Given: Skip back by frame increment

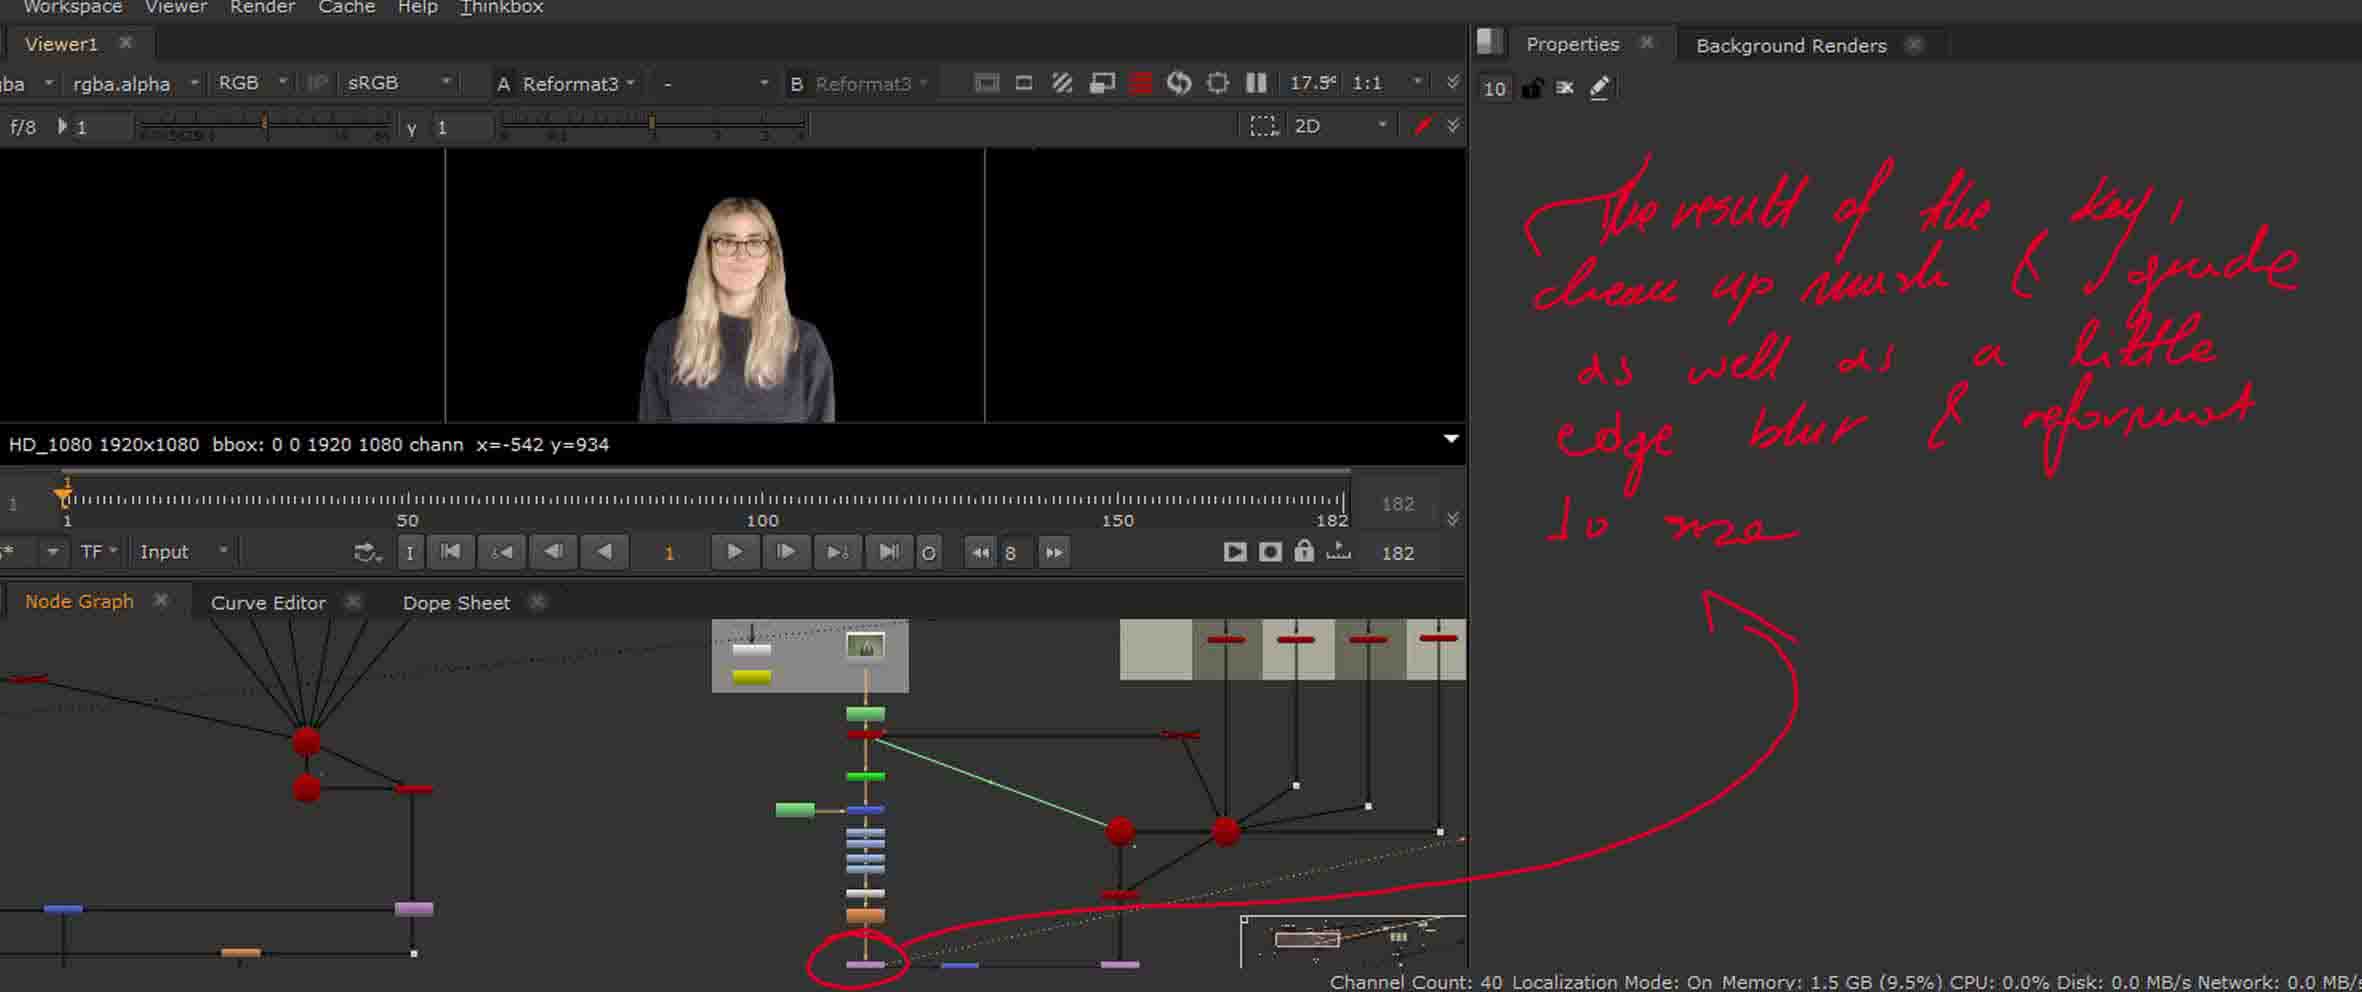Looking at the screenshot, I should (x=980, y=553).
